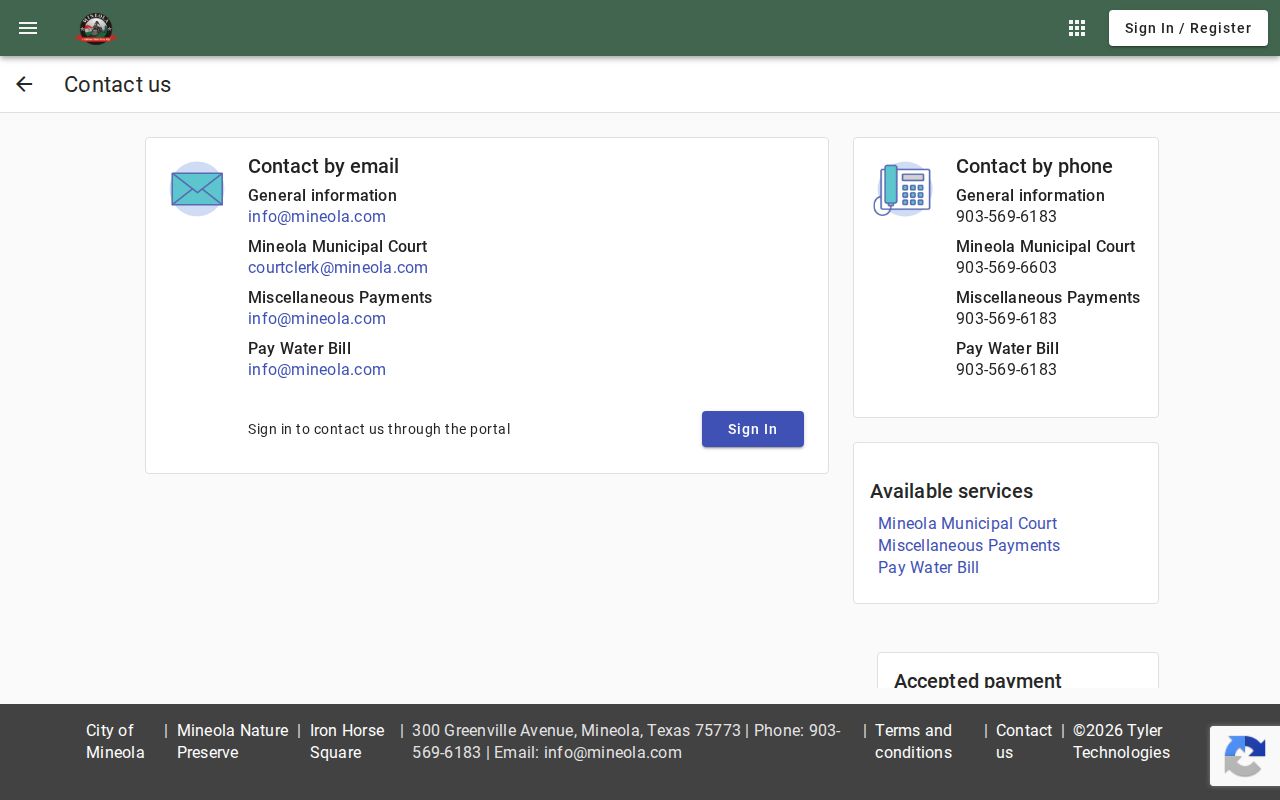Click Miscellaneous Payments info@mineola.com email link
This screenshot has width=1280, height=800.
[317, 319]
